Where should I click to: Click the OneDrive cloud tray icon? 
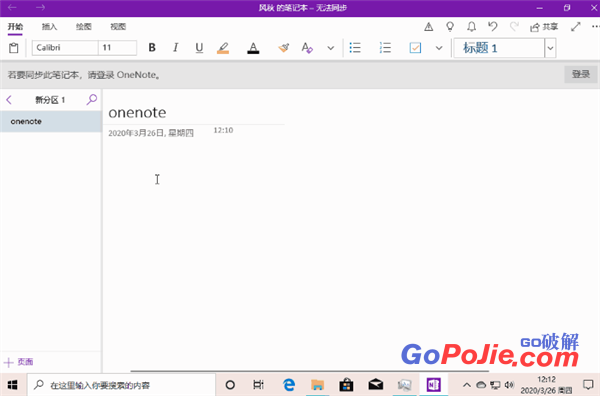pyautogui.click(x=481, y=385)
